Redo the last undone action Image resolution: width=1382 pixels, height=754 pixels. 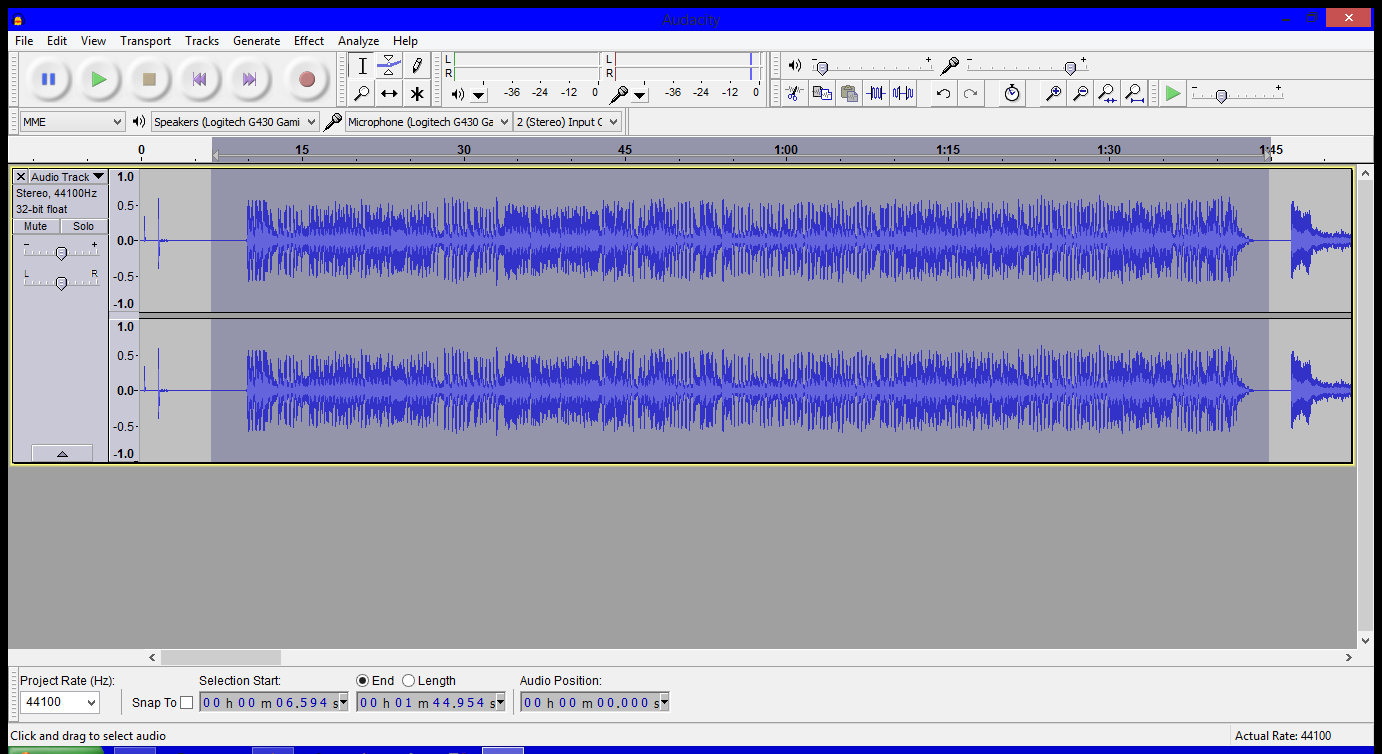(970, 93)
